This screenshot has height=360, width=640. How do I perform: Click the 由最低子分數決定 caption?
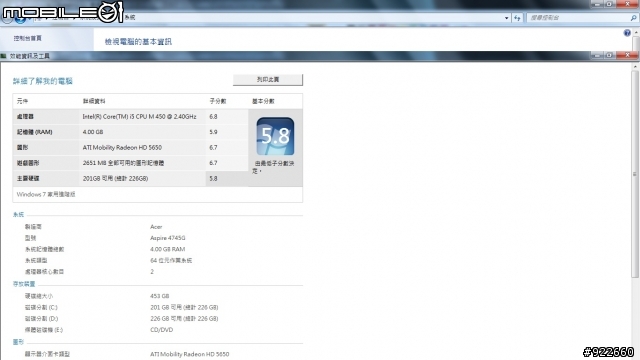point(273,167)
